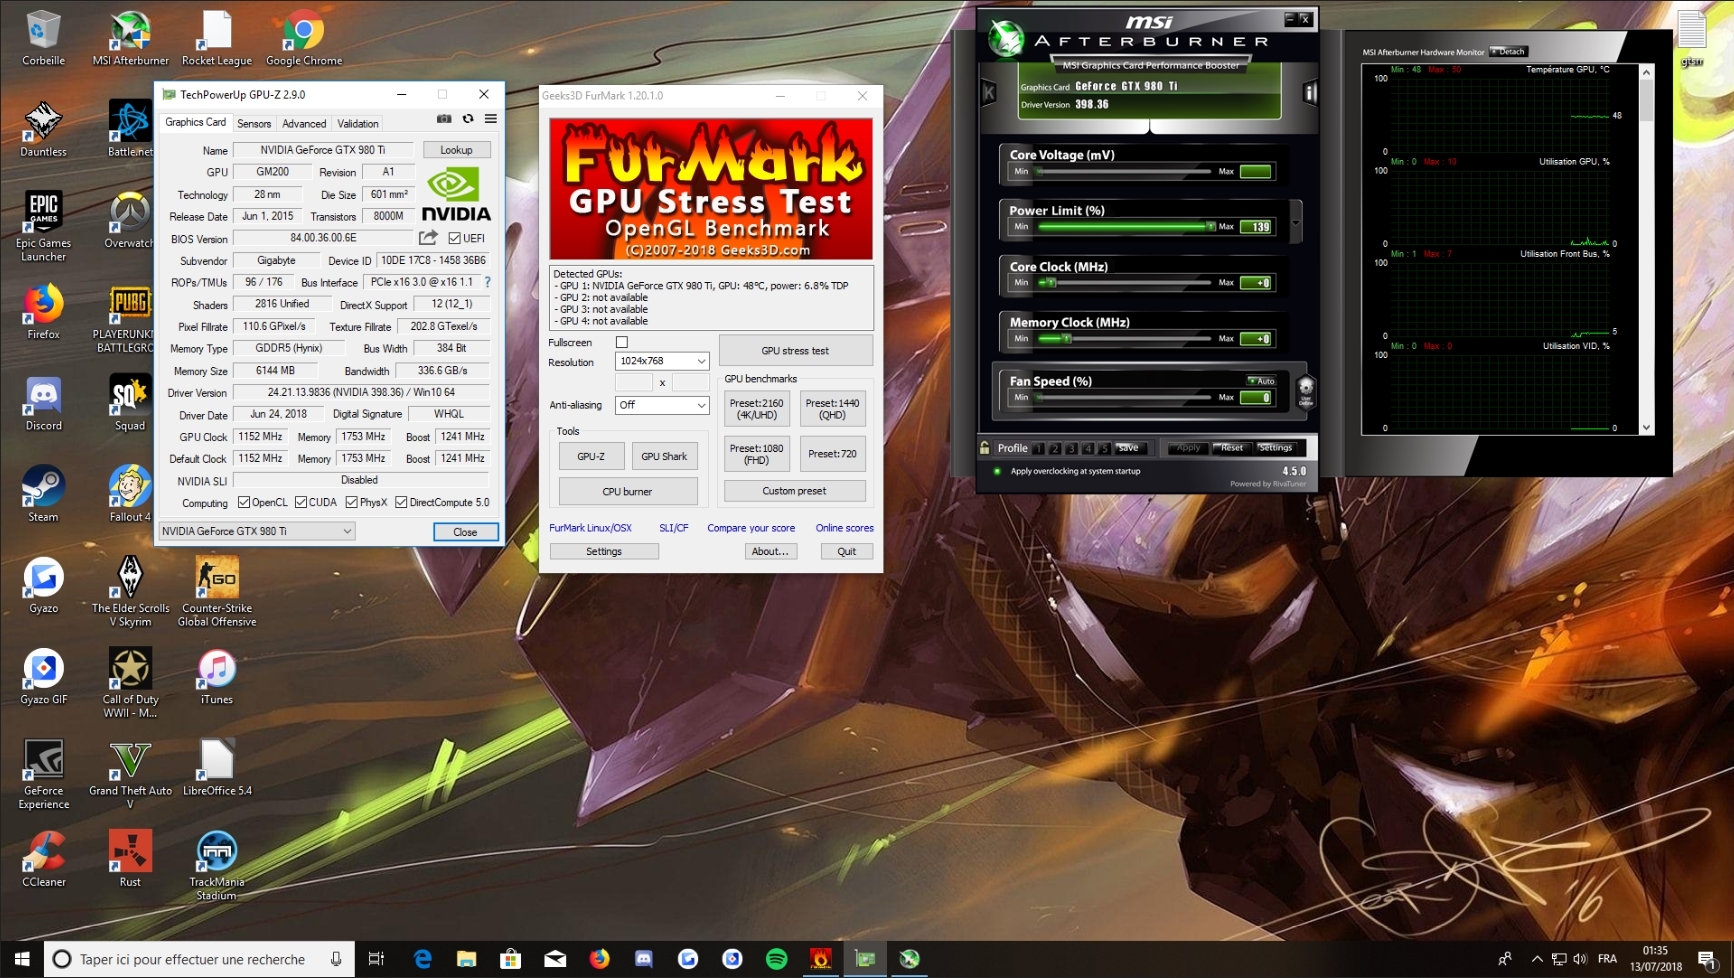Adjust Power Limit slider handle
Screen dimensions: 1734x978
pos(1210,227)
